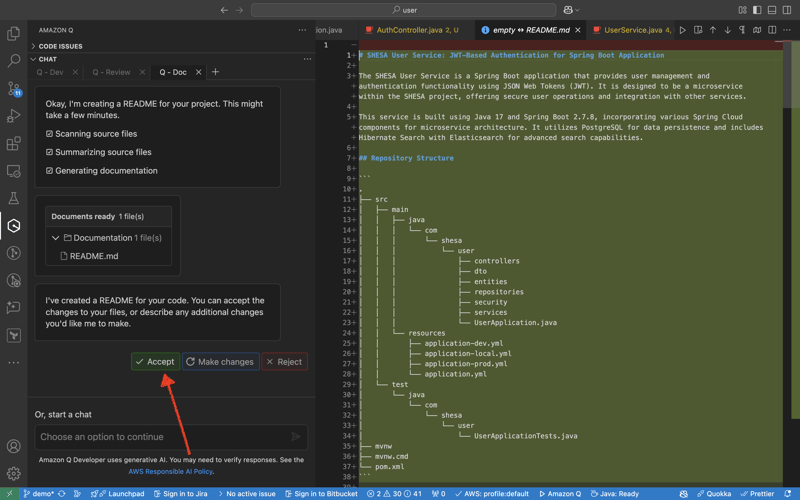Open the Extensions view

[14, 144]
